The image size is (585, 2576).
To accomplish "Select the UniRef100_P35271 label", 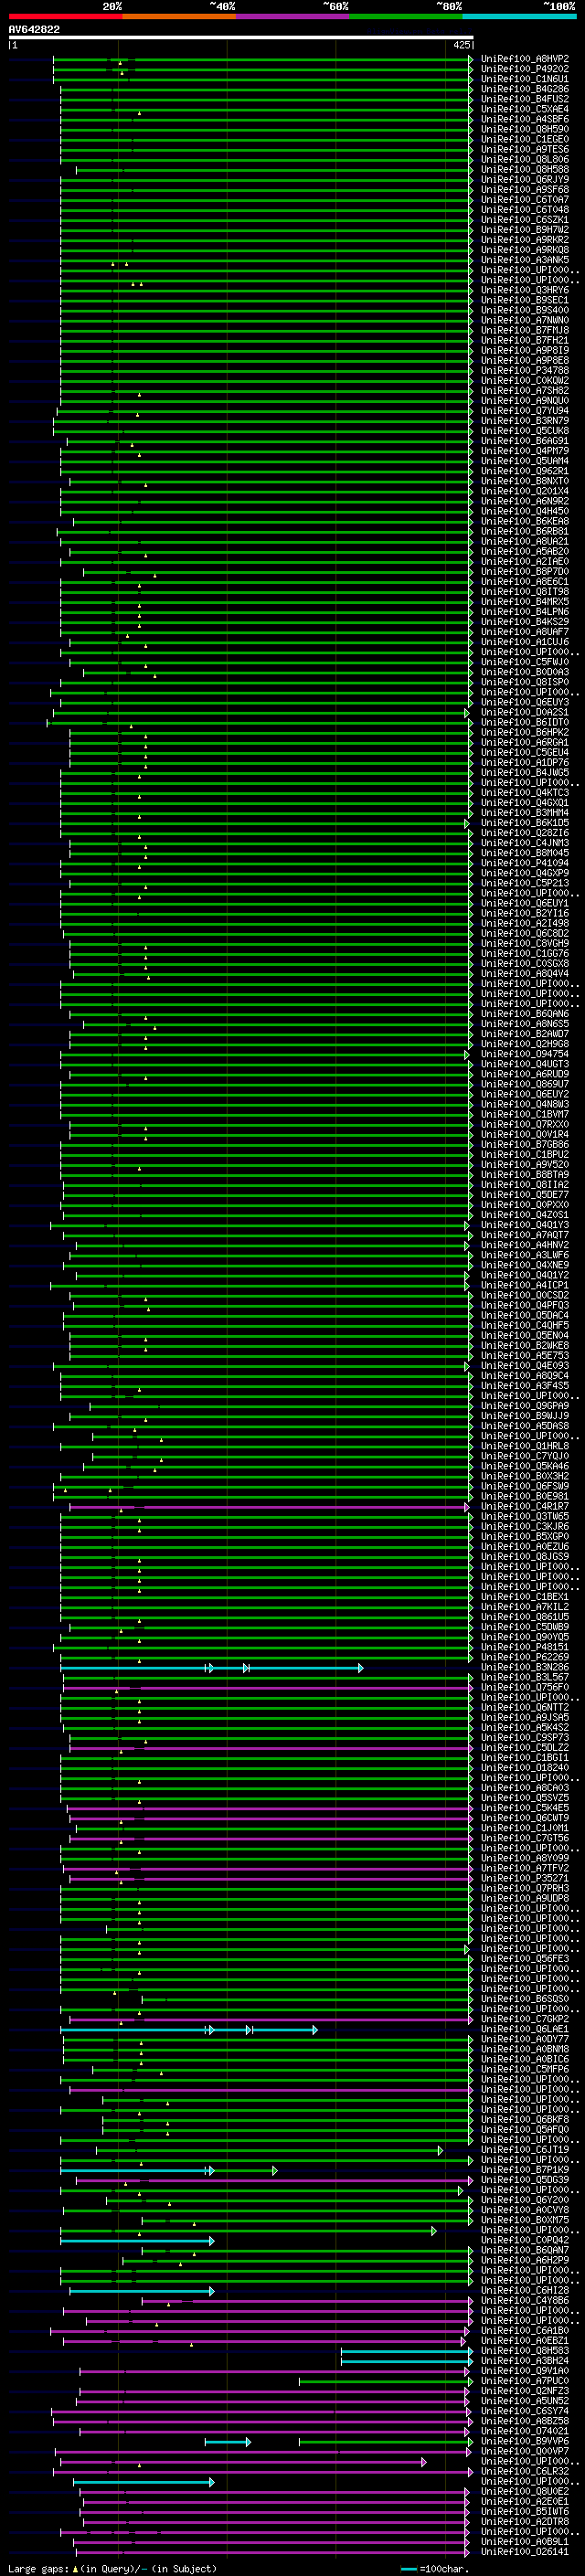I will pyautogui.click(x=524, y=1878).
